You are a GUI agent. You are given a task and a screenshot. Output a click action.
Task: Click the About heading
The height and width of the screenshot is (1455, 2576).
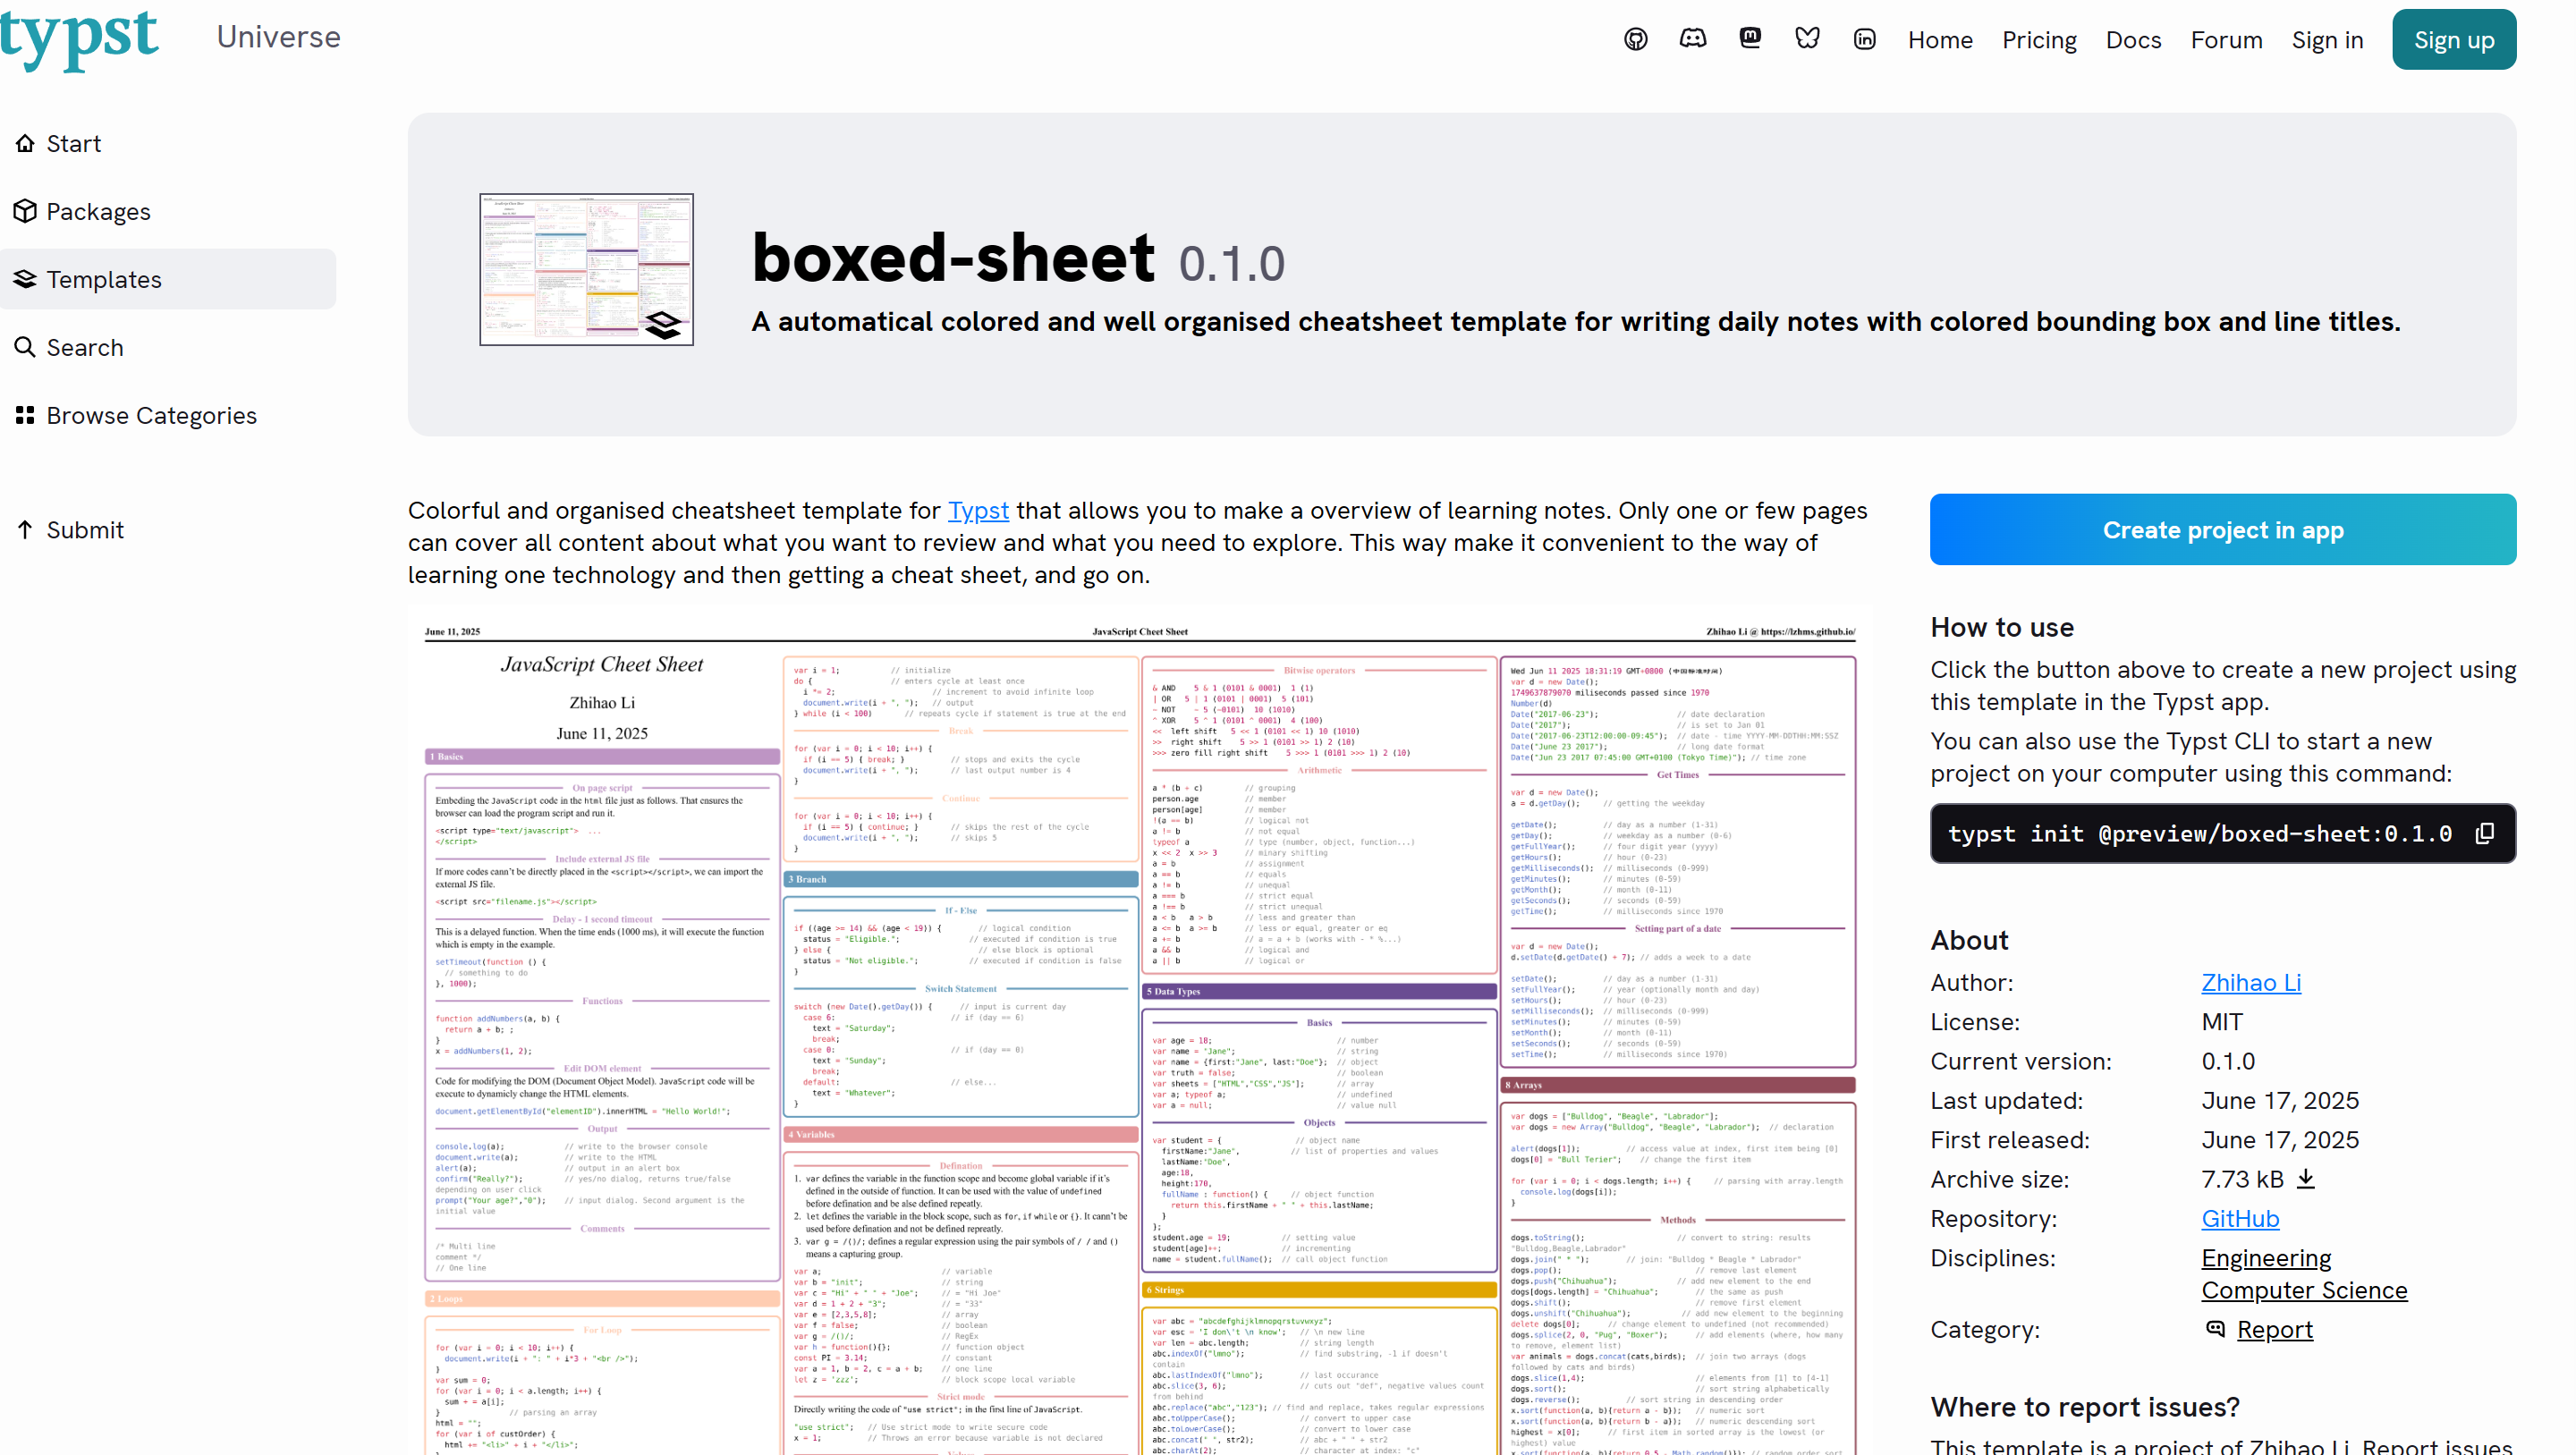pos(1968,940)
